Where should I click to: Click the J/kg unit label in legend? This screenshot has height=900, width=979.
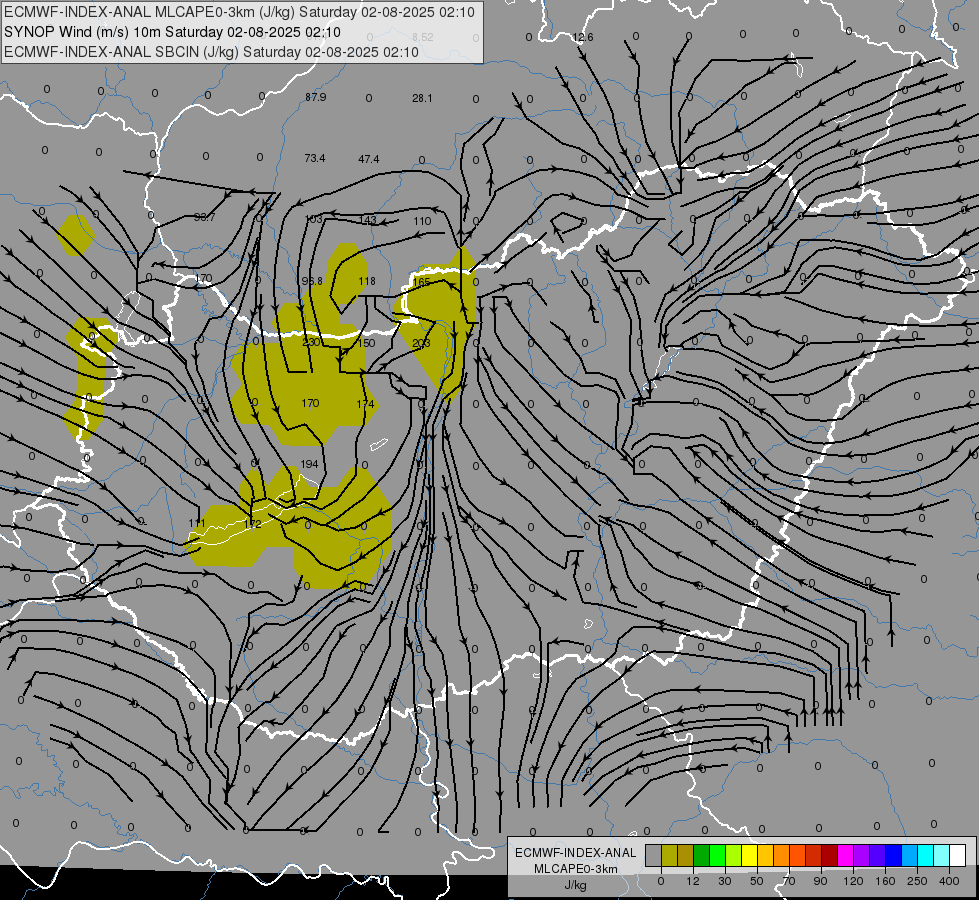point(575,885)
